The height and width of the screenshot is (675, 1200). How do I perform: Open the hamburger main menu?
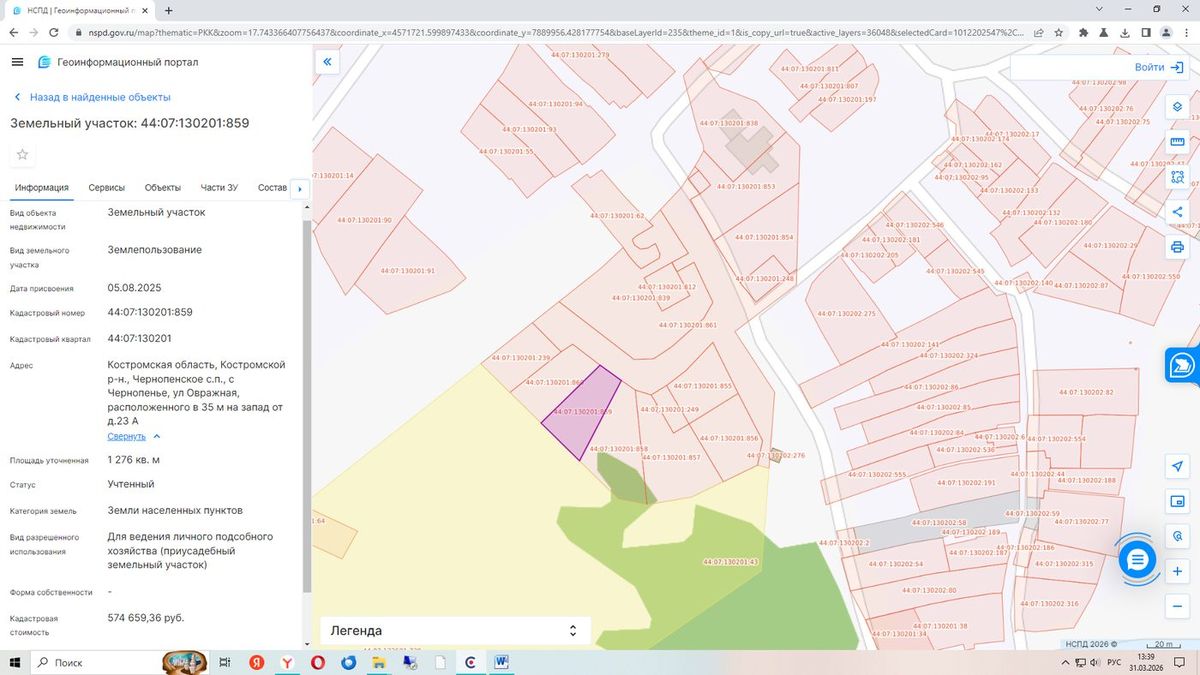(17, 62)
